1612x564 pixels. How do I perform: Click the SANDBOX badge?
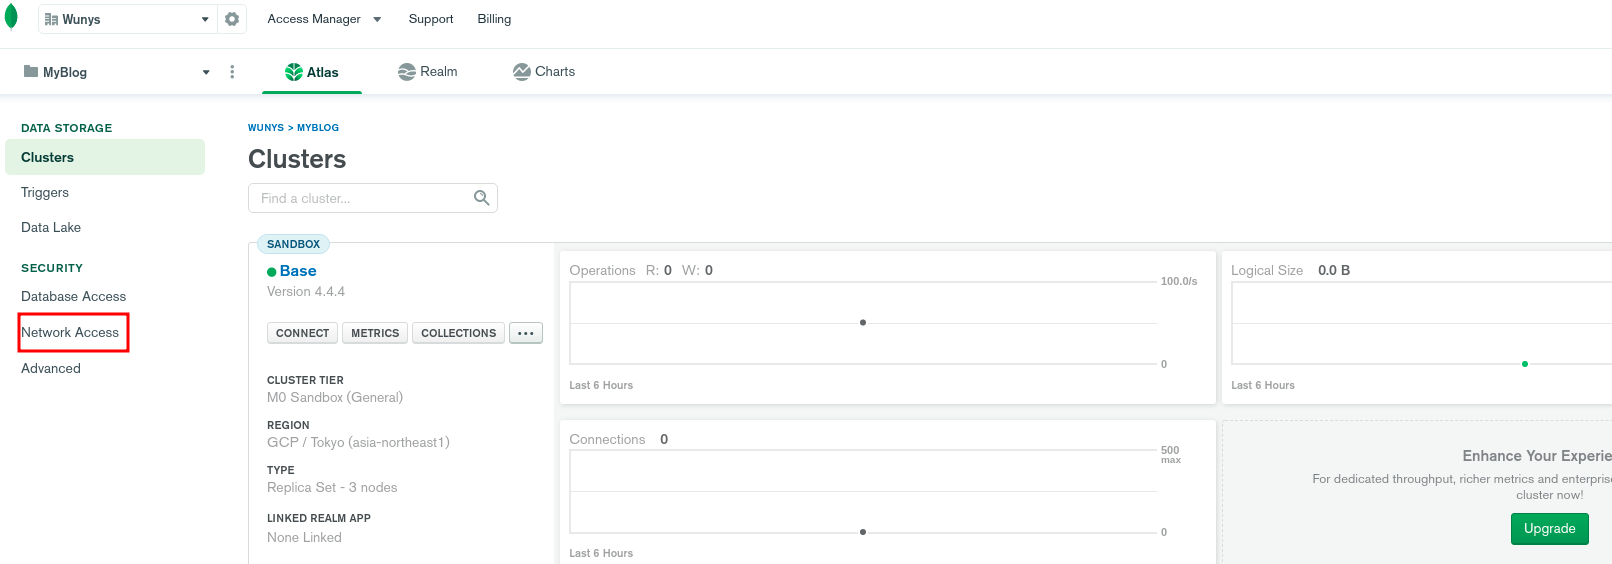[x=293, y=244]
